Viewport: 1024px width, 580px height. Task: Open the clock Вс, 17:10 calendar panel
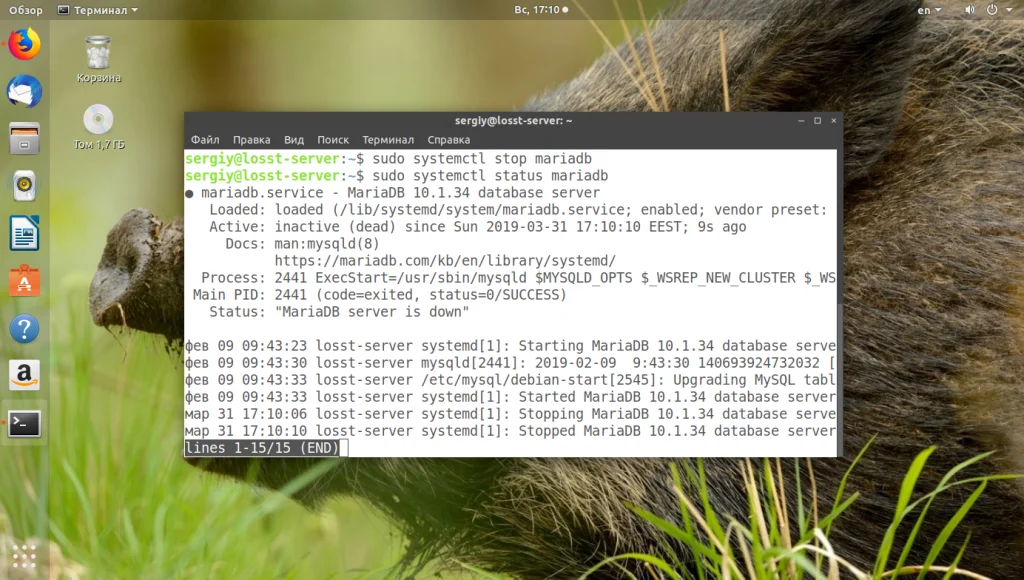[x=541, y=10]
